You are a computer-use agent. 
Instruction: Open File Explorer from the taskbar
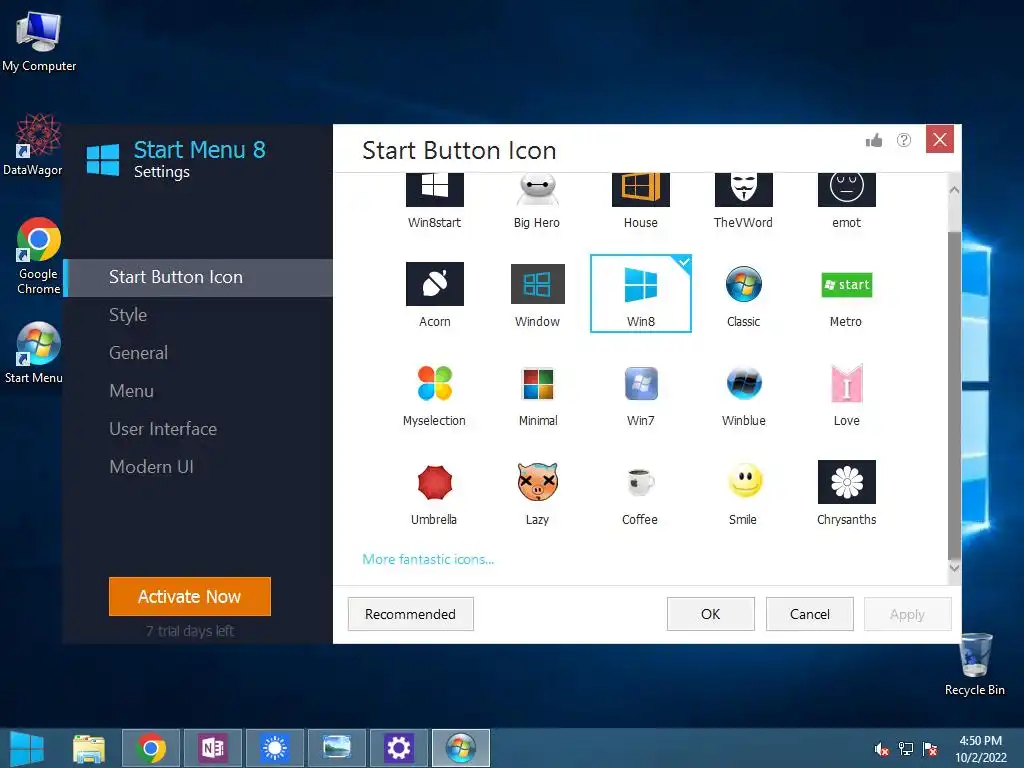pyautogui.click(x=89, y=748)
